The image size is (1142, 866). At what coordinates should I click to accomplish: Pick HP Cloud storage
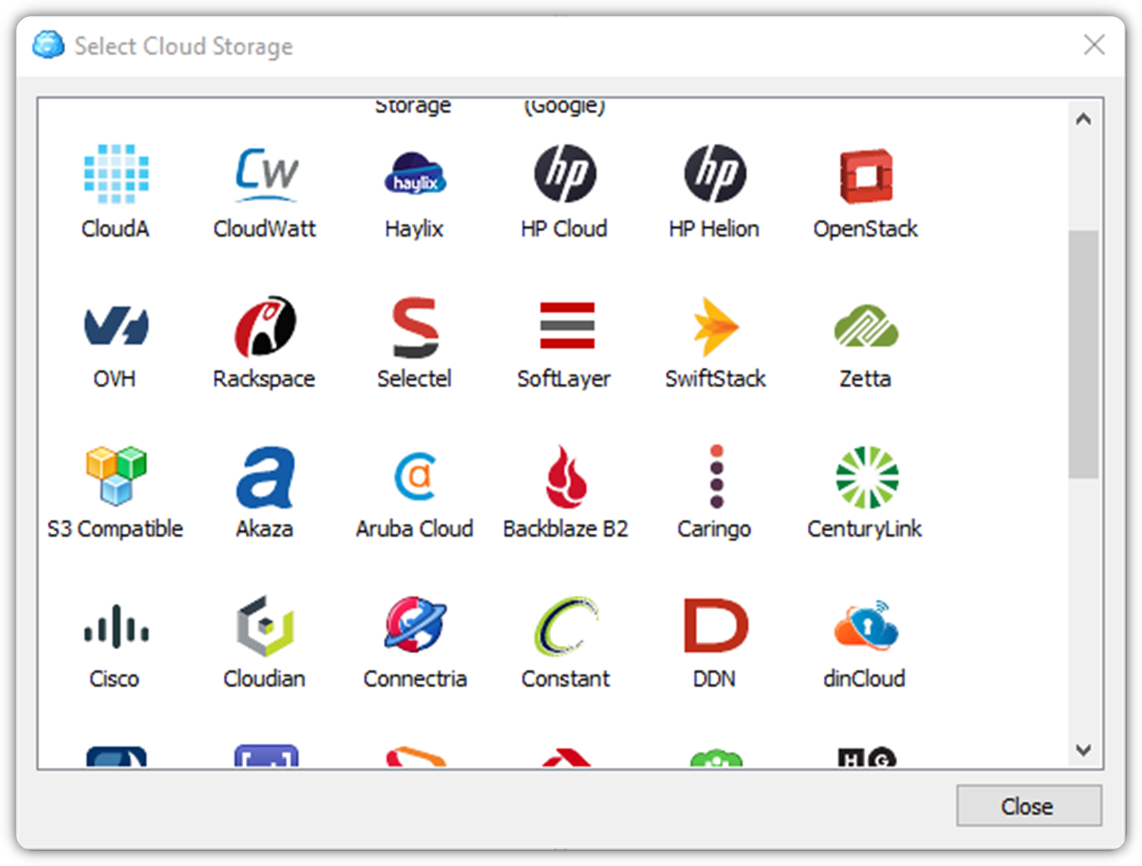(x=565, y=173)
